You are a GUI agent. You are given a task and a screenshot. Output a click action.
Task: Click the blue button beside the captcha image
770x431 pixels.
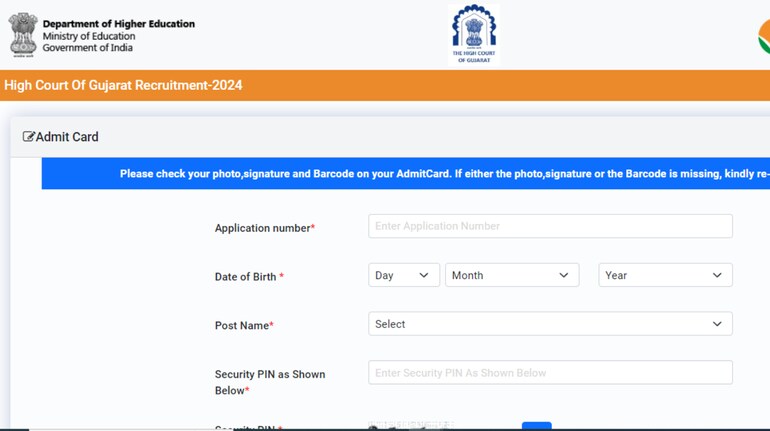(x=536, y=426)
